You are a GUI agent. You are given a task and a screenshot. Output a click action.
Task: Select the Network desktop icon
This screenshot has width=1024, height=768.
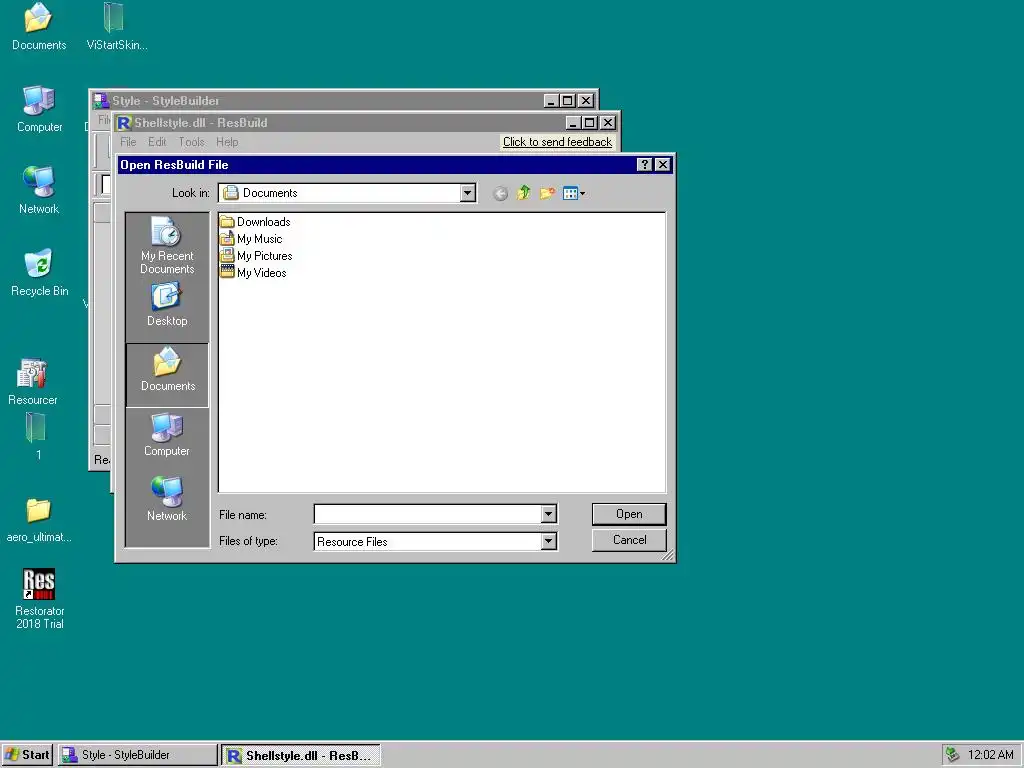pyautogui.click(x=39, y=191)
